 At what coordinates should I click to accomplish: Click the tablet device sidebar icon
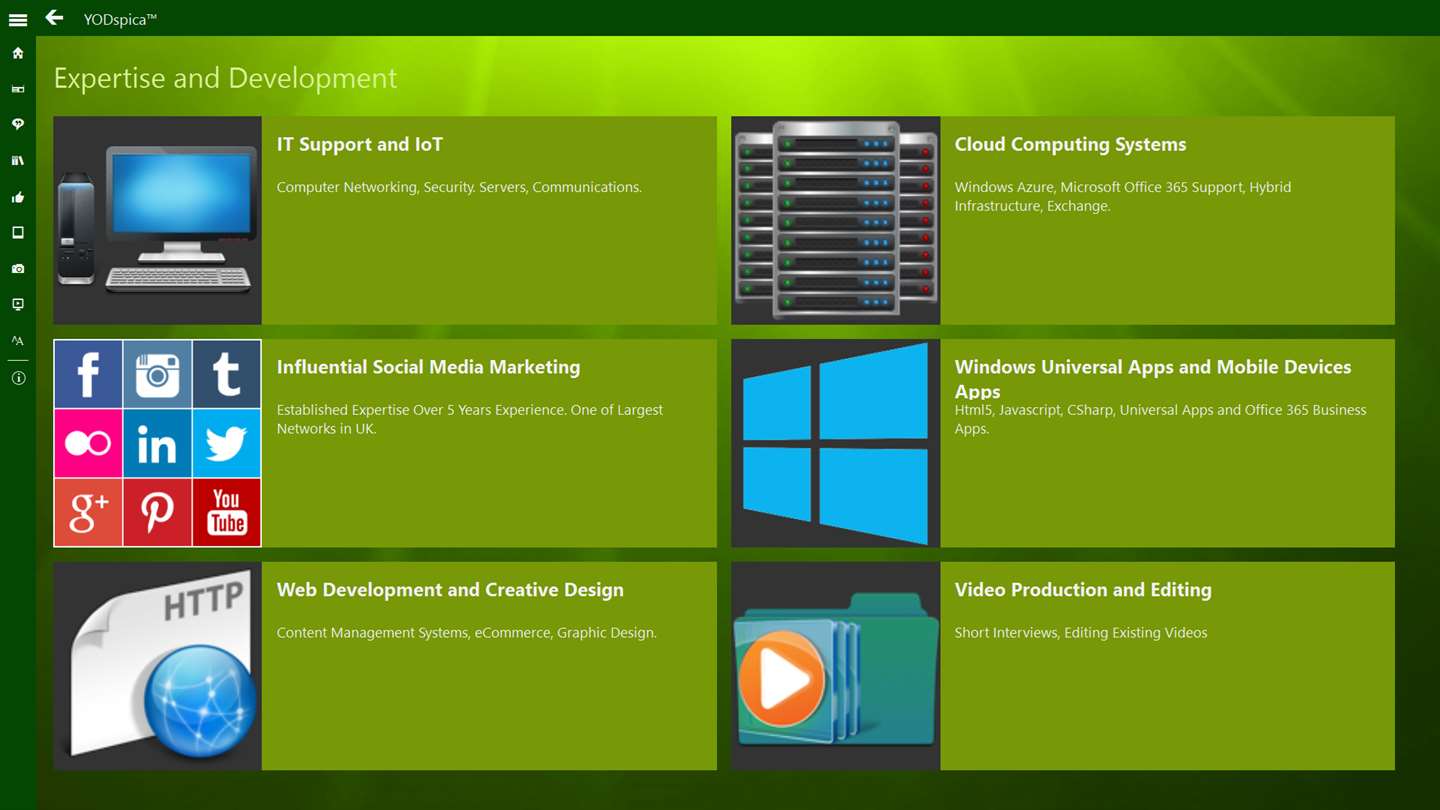18,232
